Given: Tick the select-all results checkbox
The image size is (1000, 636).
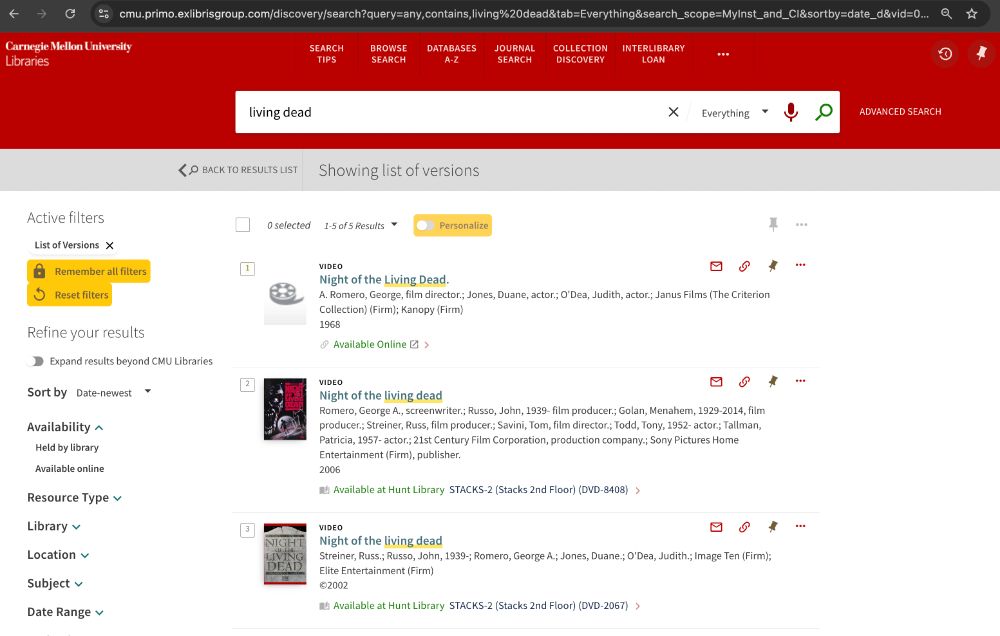Looking at the screenshot, I should click(242, 225).
